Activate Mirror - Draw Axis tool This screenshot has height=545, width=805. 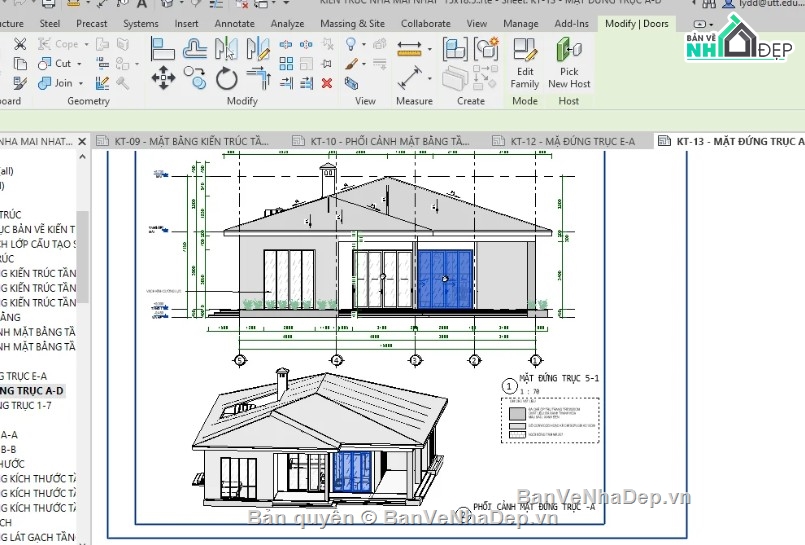coord(258,49)
